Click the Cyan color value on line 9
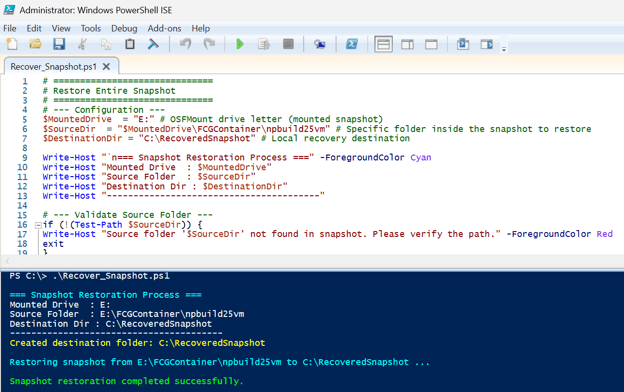 coord(421,158)
